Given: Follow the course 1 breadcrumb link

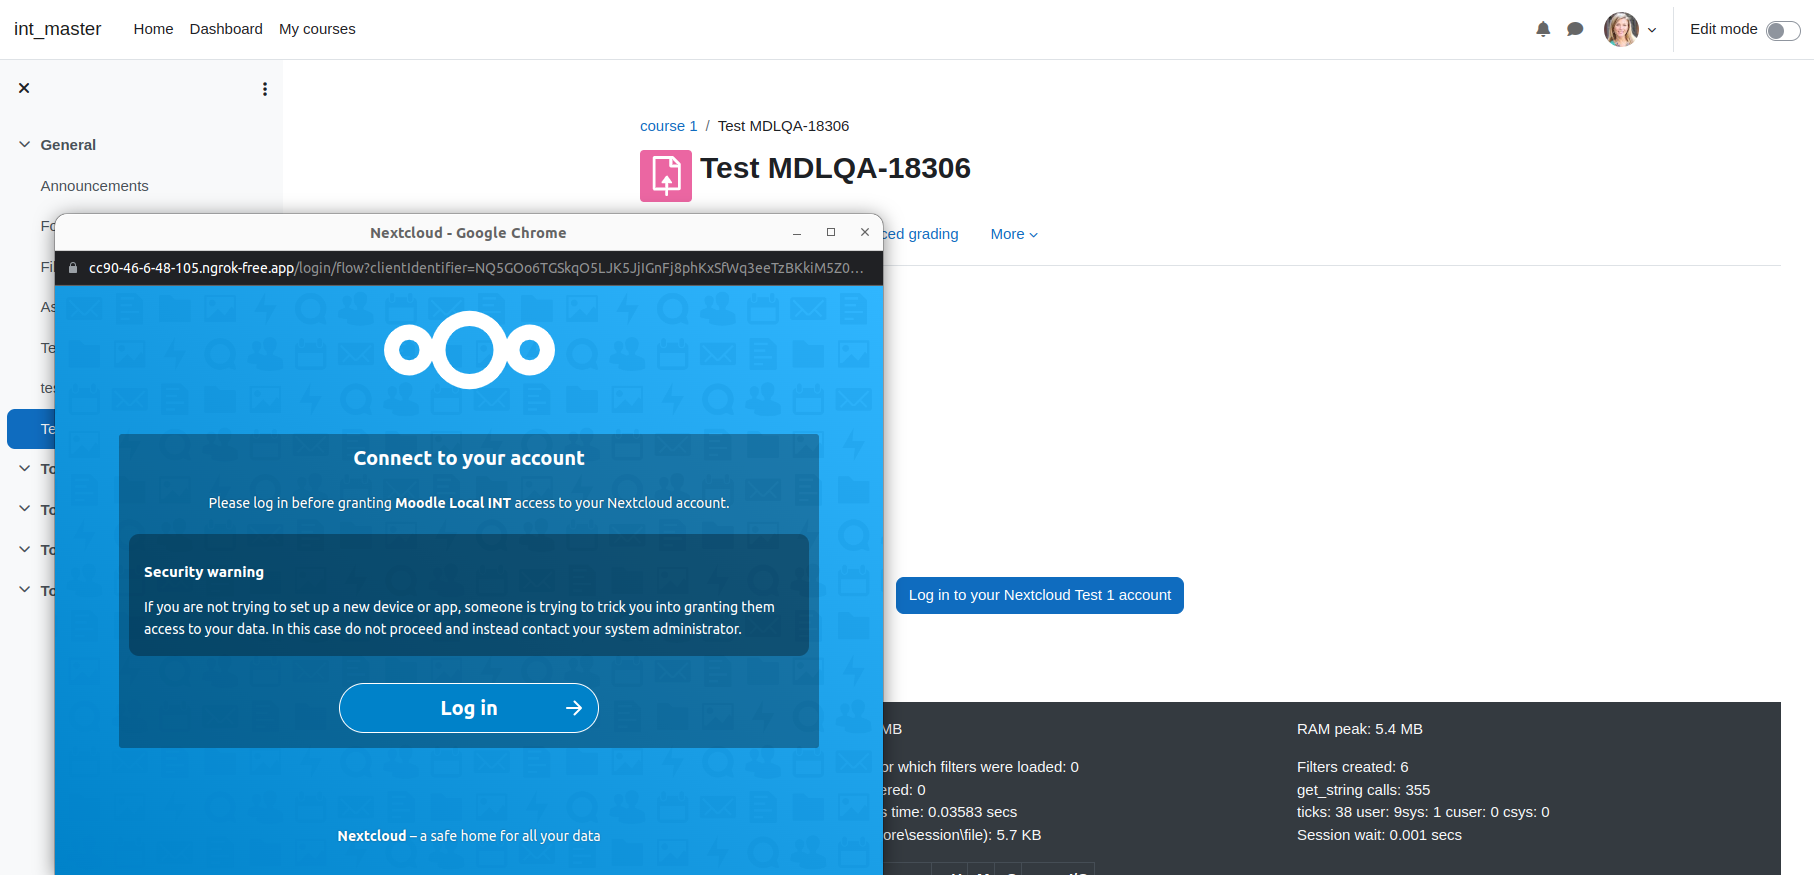Looking at the screenshot, I should click(x=669, y=126).
